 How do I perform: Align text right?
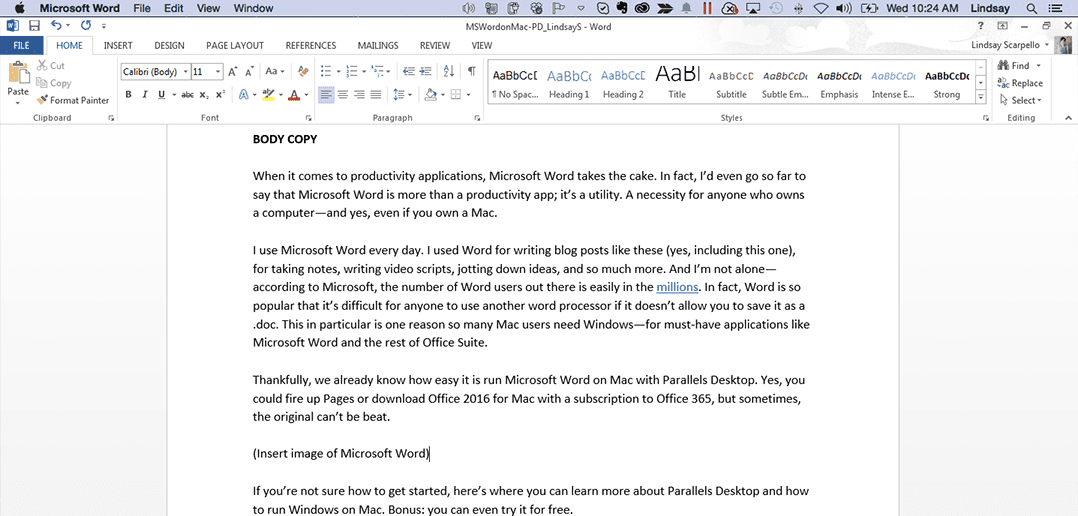click(359, 95)
